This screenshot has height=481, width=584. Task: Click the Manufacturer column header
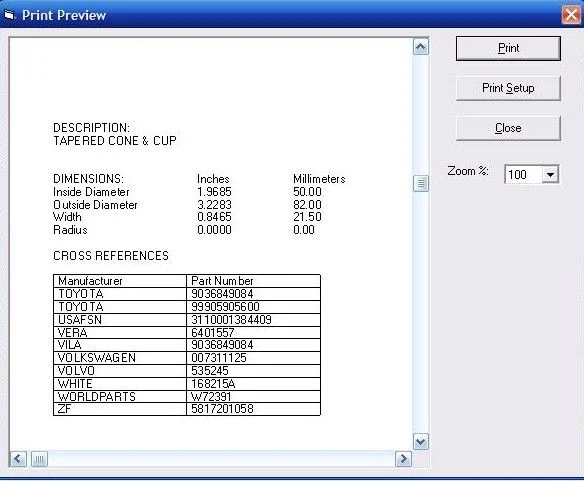pyautogui.click(x=120, y=281)
